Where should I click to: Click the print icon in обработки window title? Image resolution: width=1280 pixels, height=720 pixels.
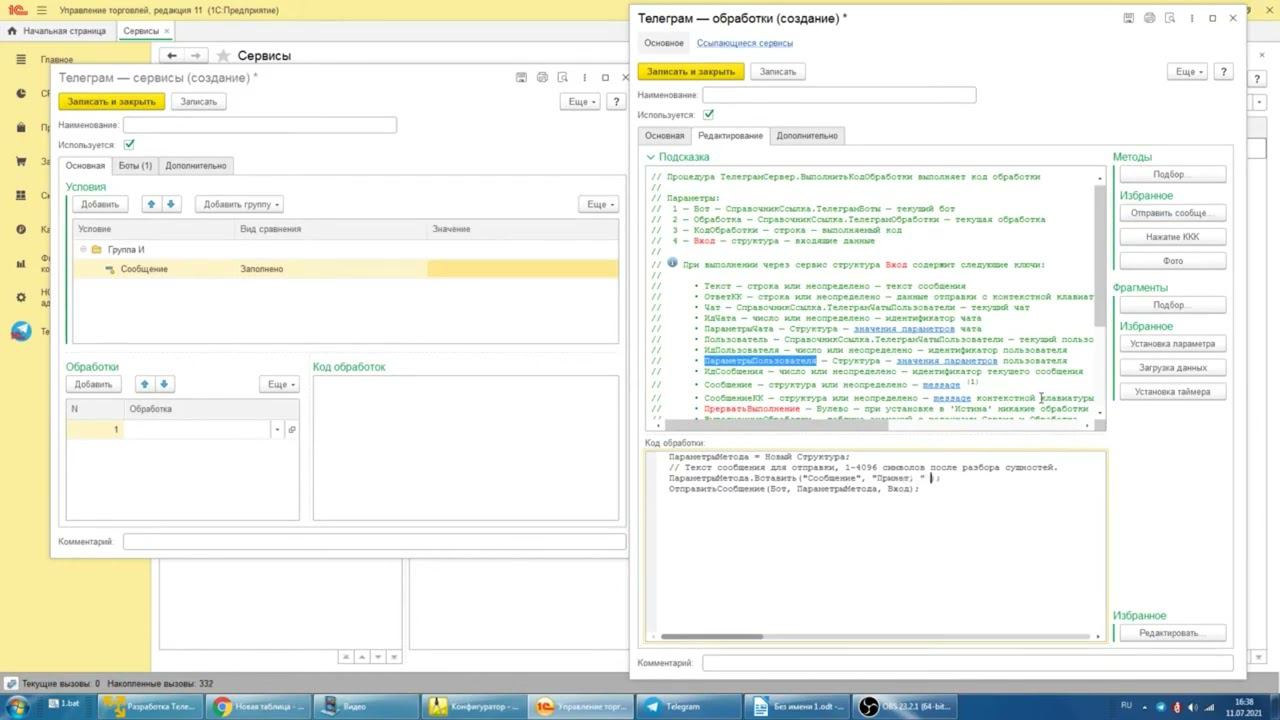click(1149, 18)
